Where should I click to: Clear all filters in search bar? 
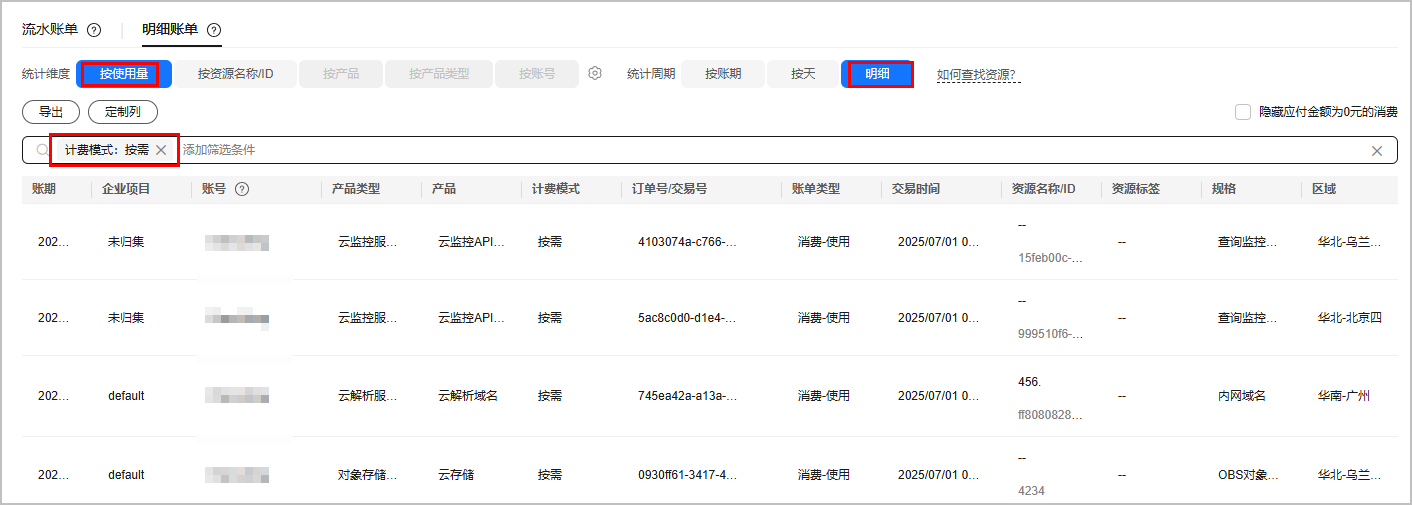1376,151
